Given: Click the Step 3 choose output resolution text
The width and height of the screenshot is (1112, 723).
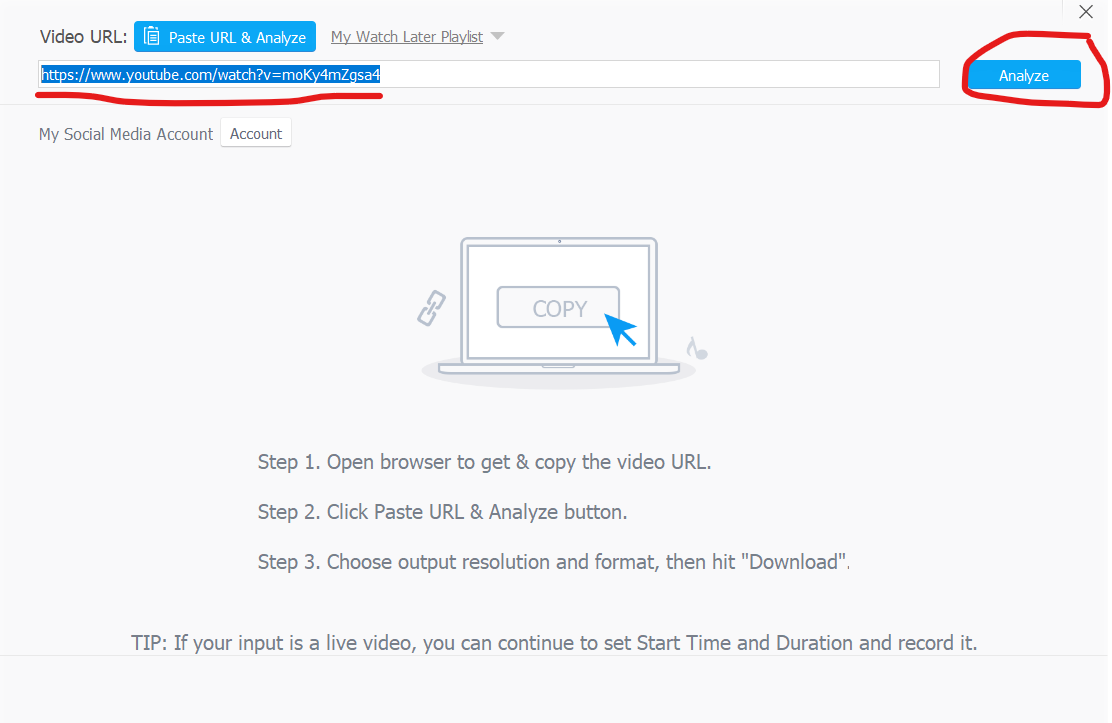Looking at the screenshot, I should tap(553, 562).
